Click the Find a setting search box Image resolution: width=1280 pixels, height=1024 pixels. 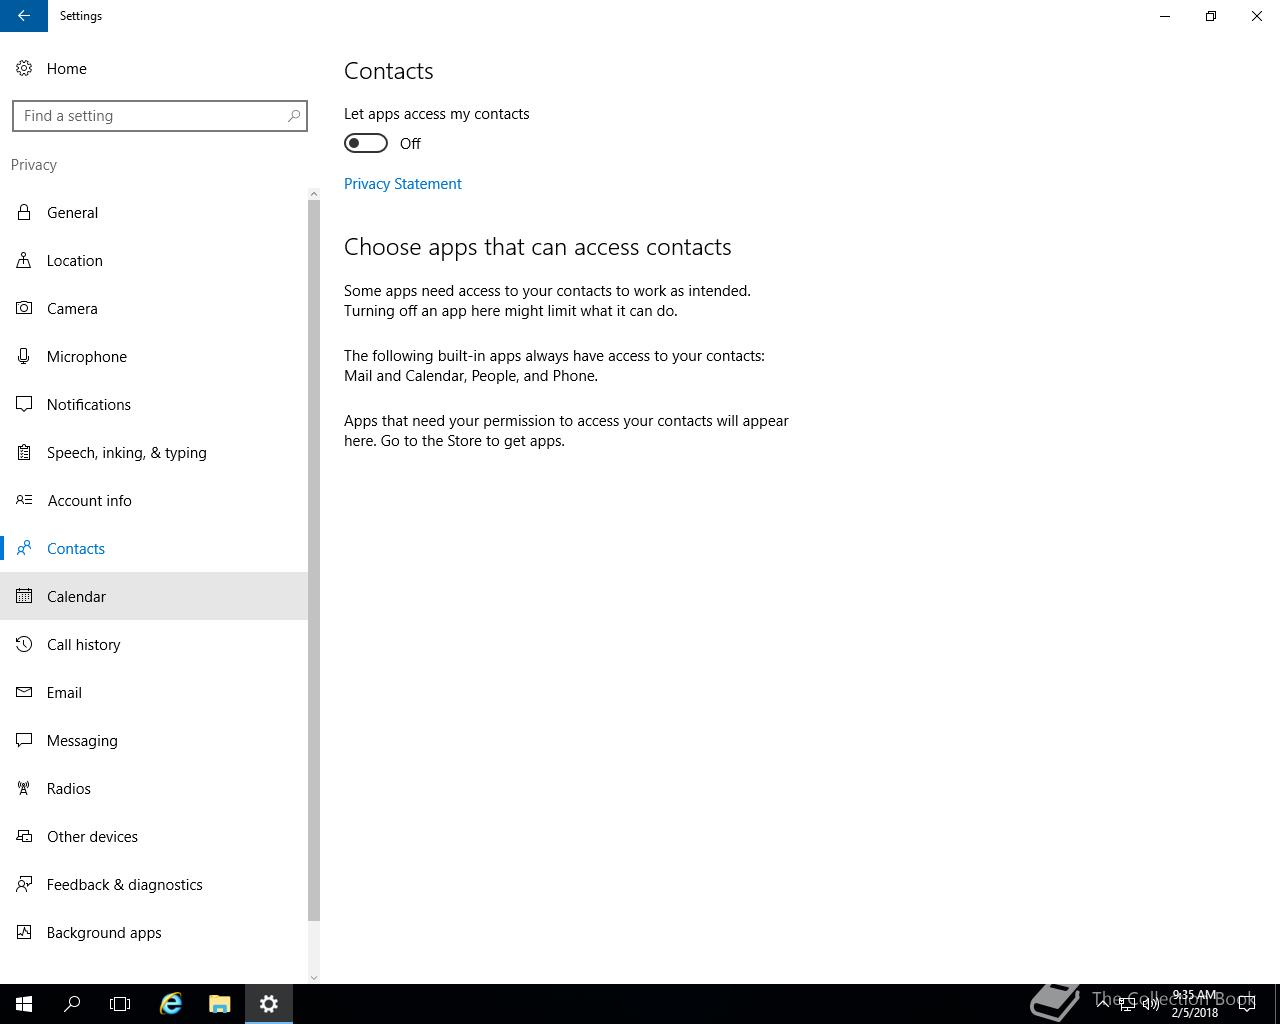click(160, 116)
